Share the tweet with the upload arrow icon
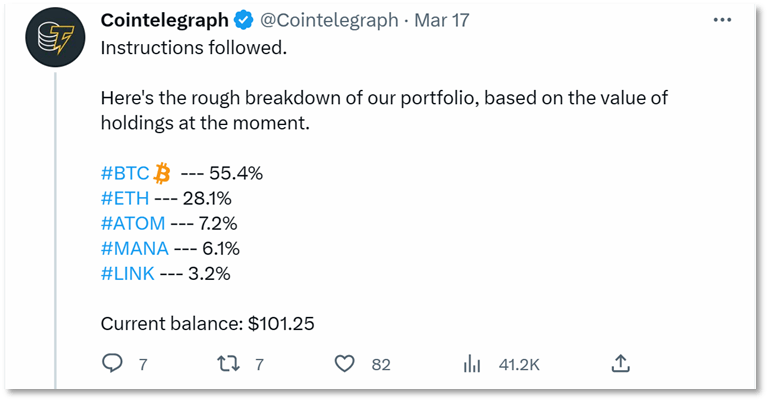769x402 pixels. (619, 364)
